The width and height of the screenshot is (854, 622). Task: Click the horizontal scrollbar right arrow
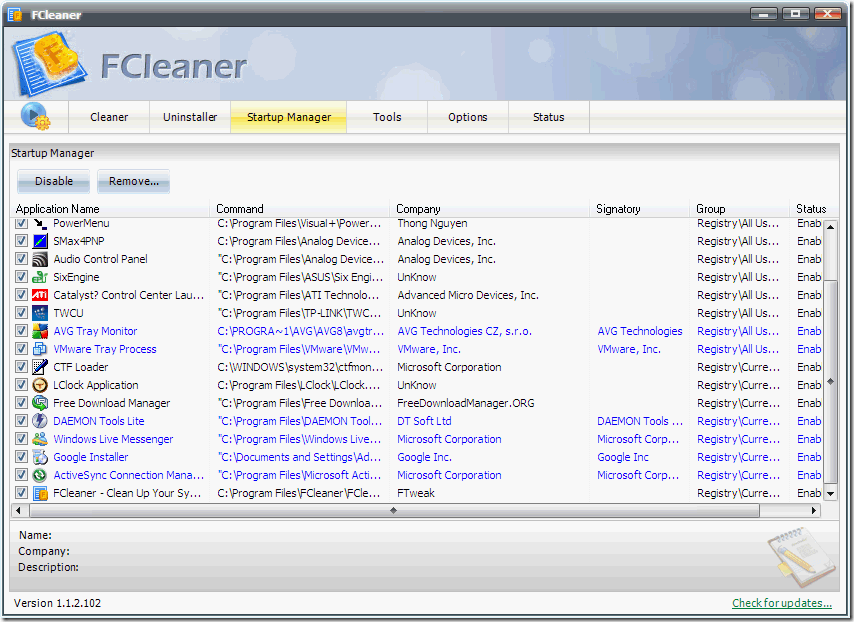click(x=814, y=510)
